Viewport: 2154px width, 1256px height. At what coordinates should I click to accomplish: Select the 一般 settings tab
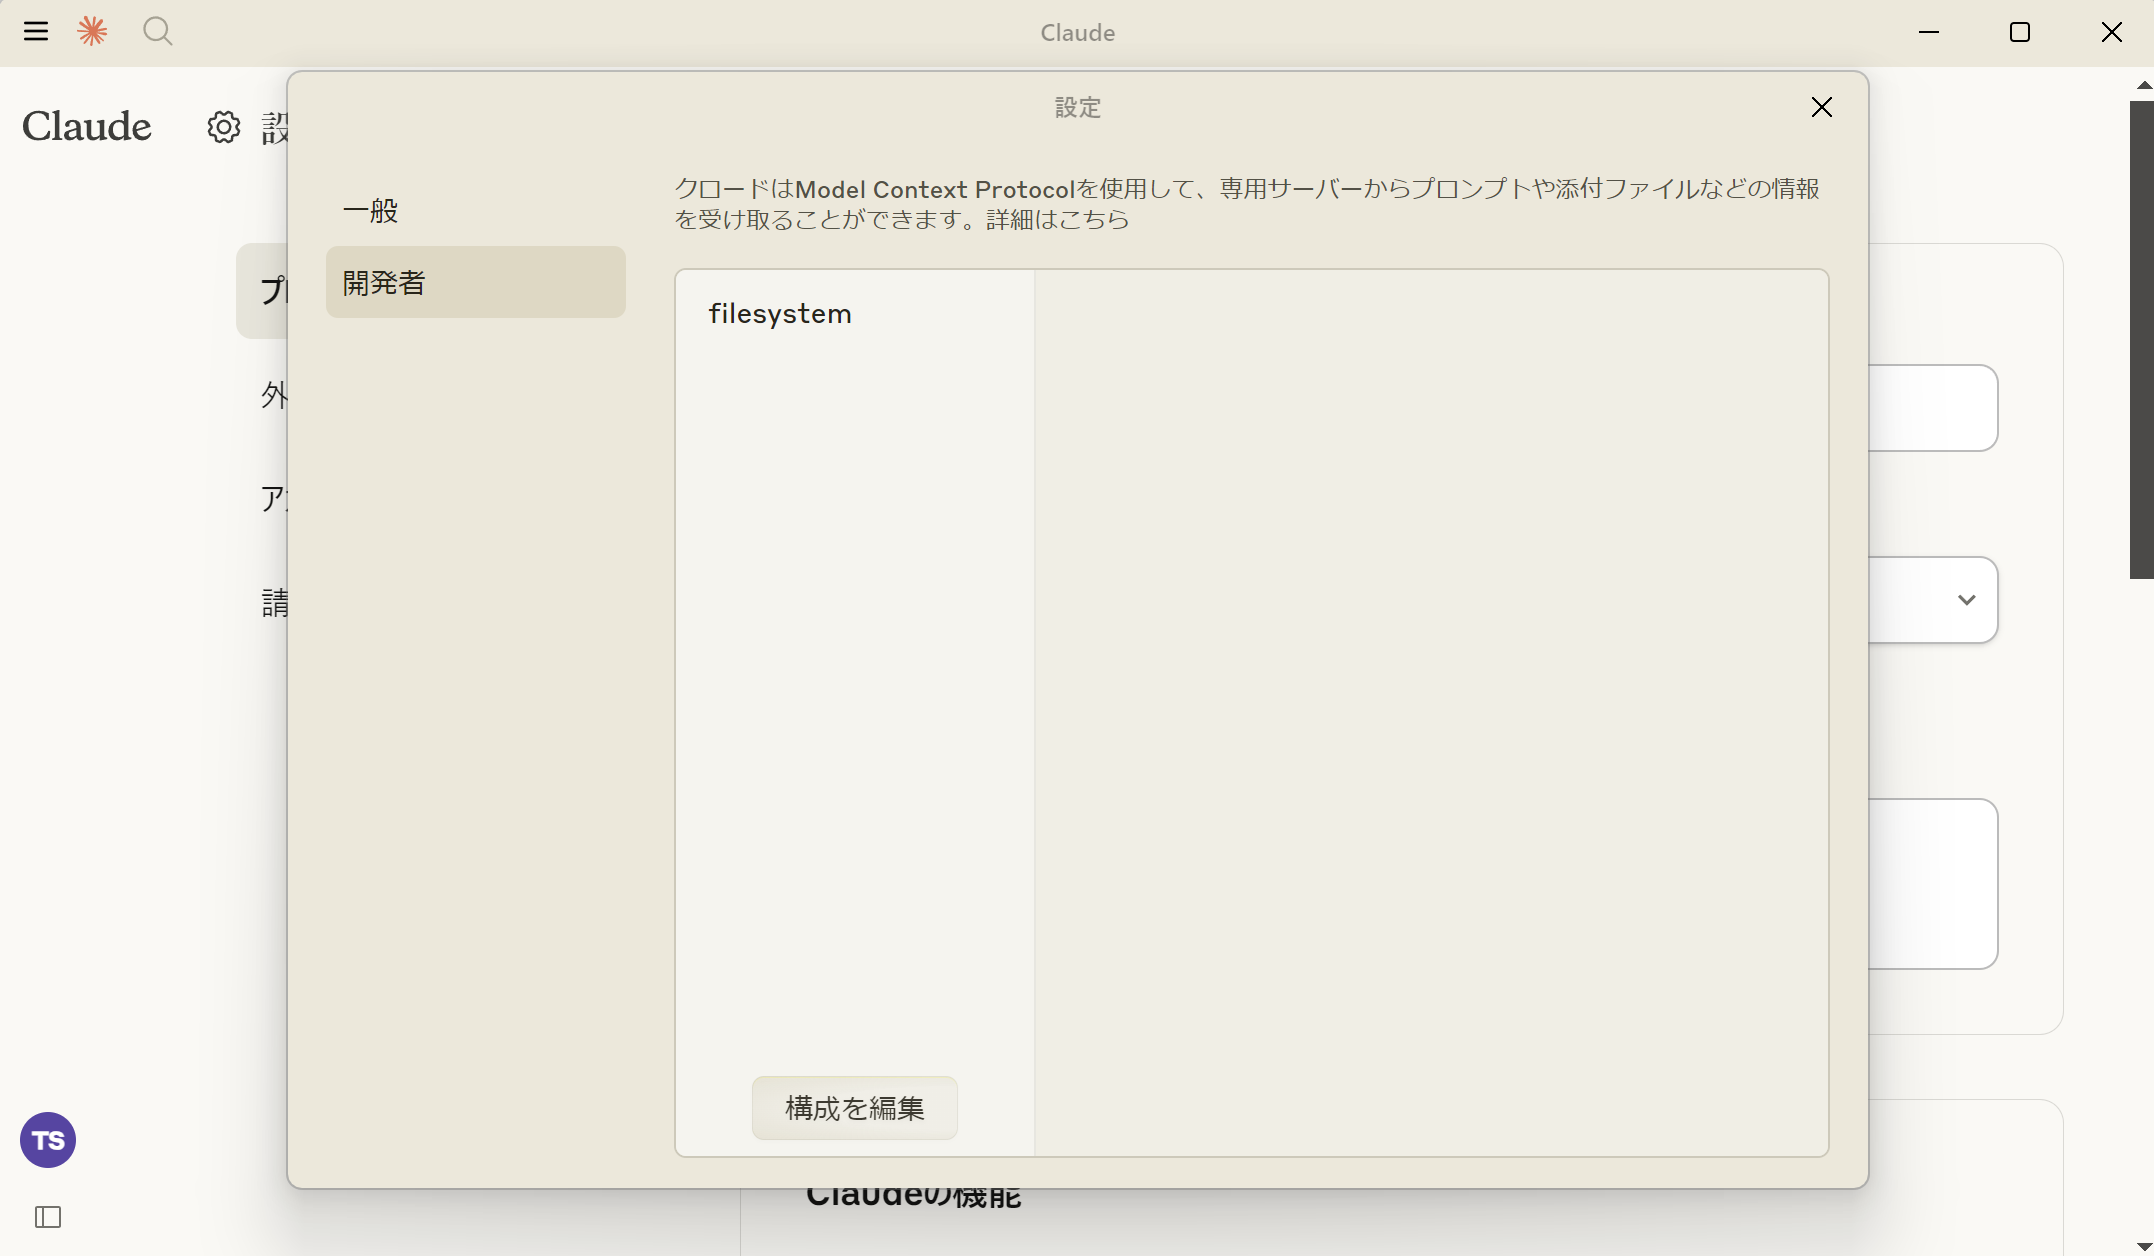pyautogui.click(x=371, y=211)
